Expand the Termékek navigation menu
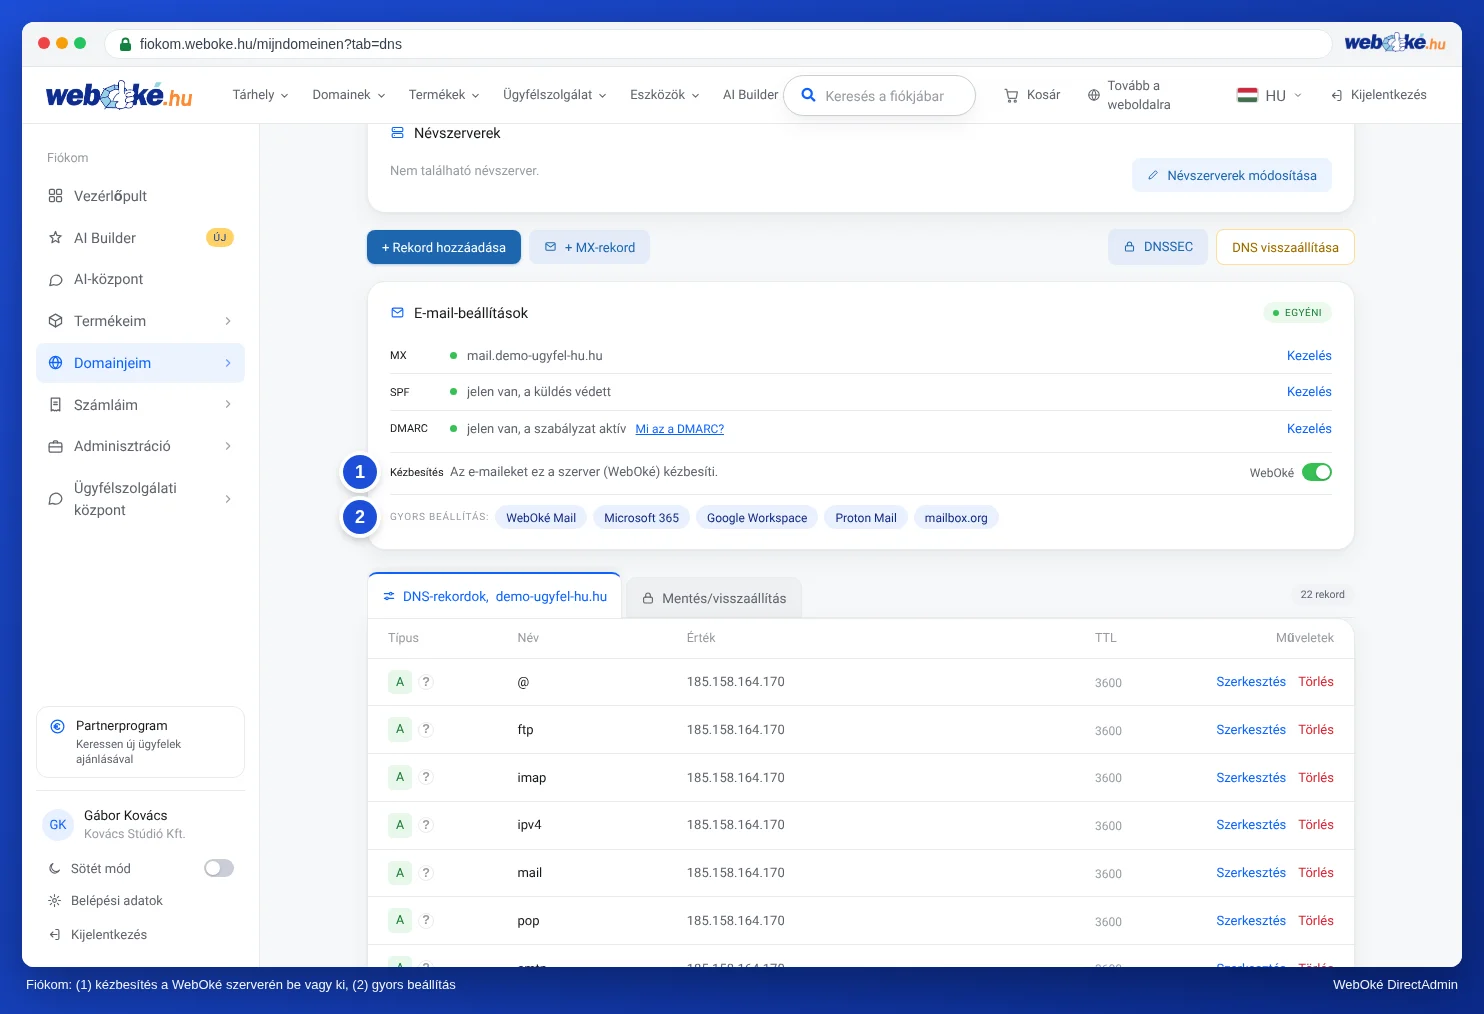This screenshot has width=1484, height=1014. (444, 95)
